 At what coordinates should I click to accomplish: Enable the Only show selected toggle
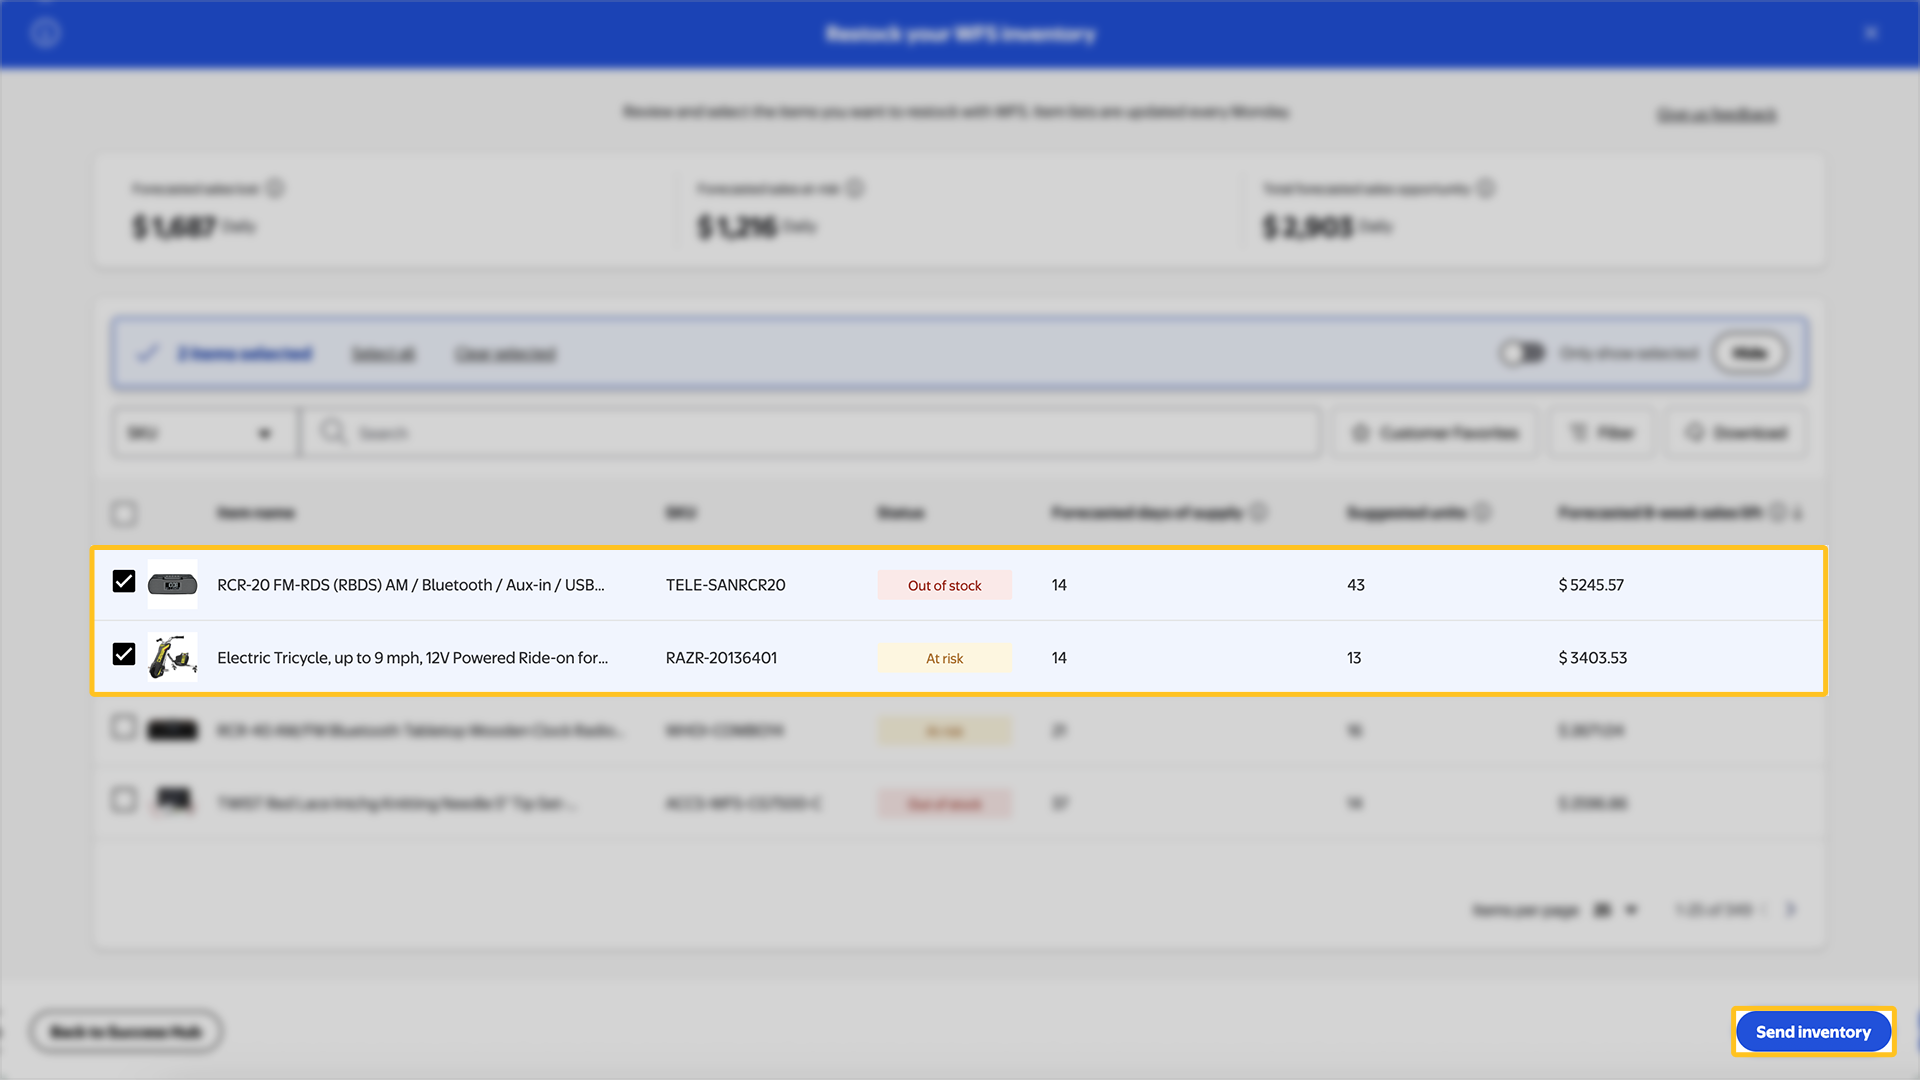pyautogui.click(x=1523, y=353)
